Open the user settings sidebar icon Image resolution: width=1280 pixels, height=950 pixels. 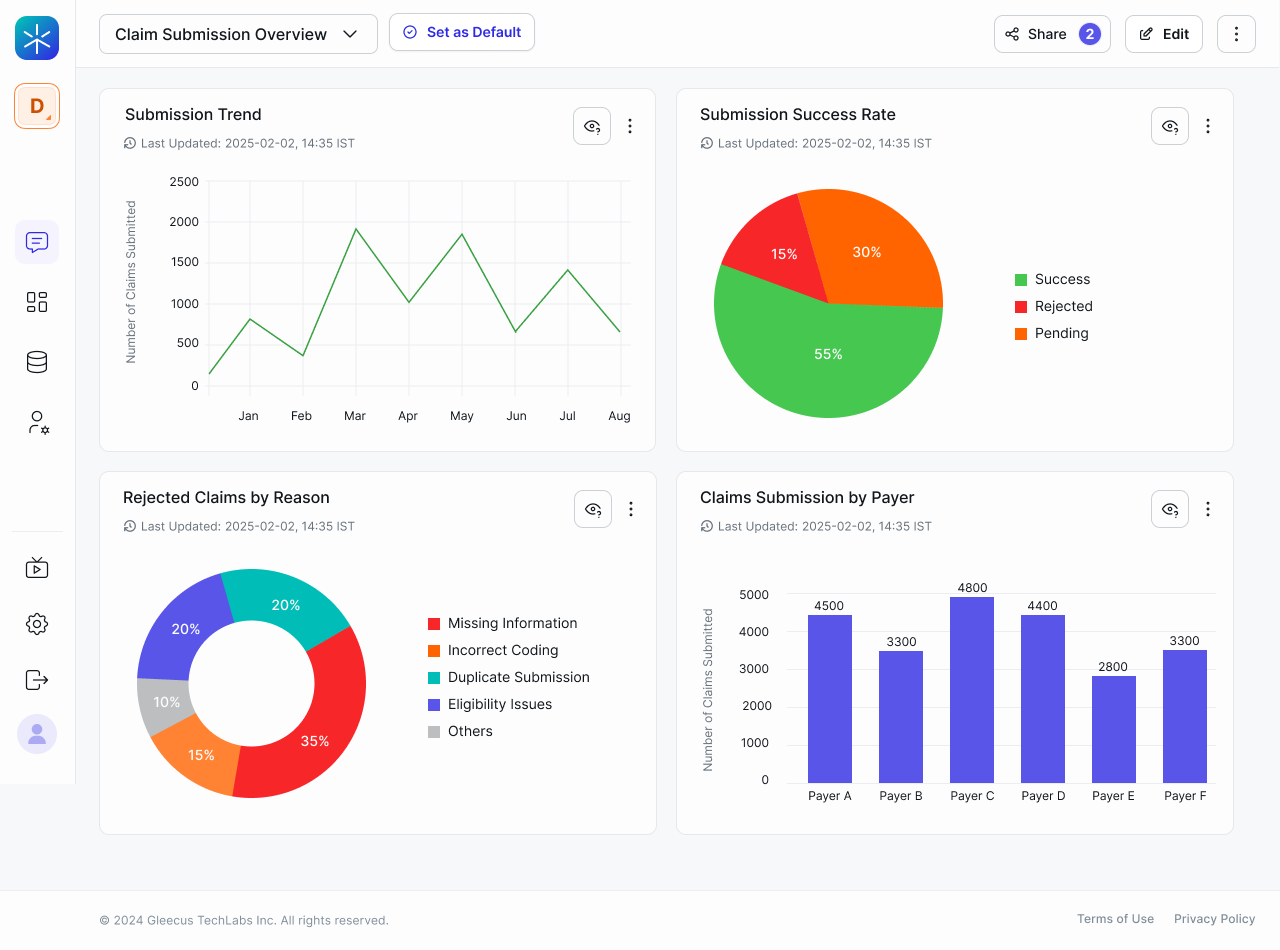37,422
